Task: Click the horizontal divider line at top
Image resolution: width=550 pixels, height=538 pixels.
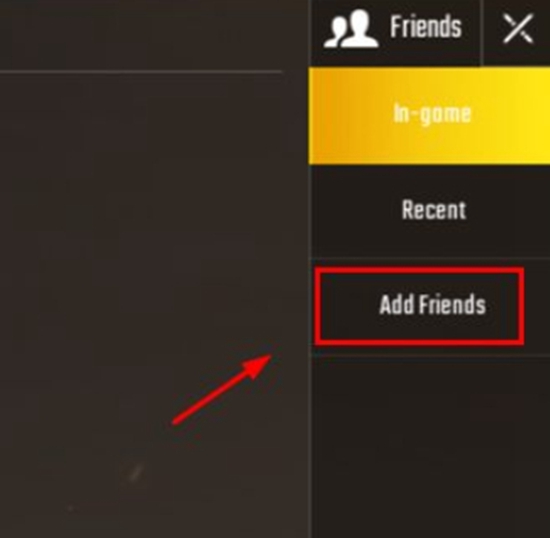Action: 141,72
